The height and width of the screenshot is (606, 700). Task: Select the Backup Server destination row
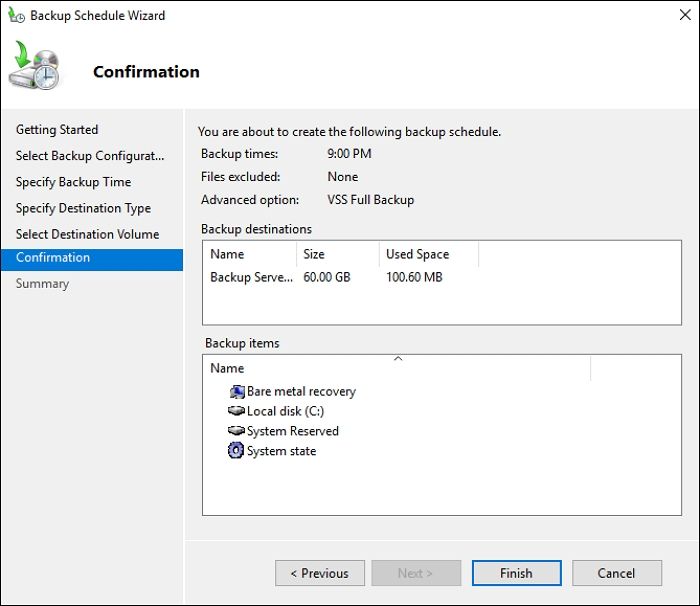251,277
